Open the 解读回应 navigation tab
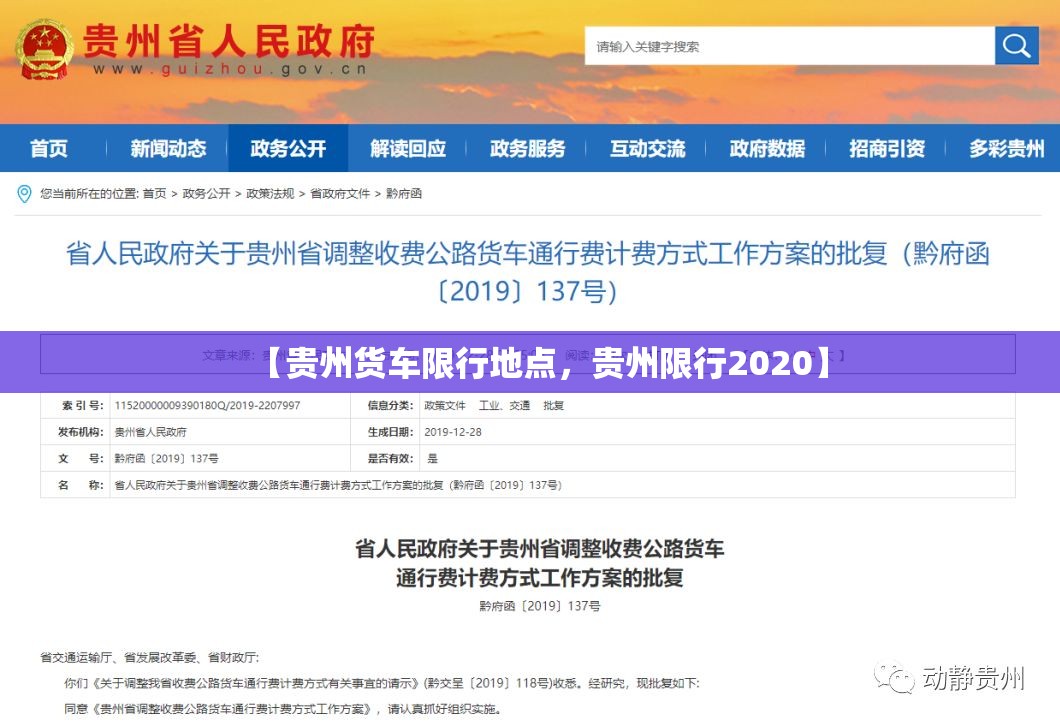This screenshot has height=725, width=1060. 408,148
